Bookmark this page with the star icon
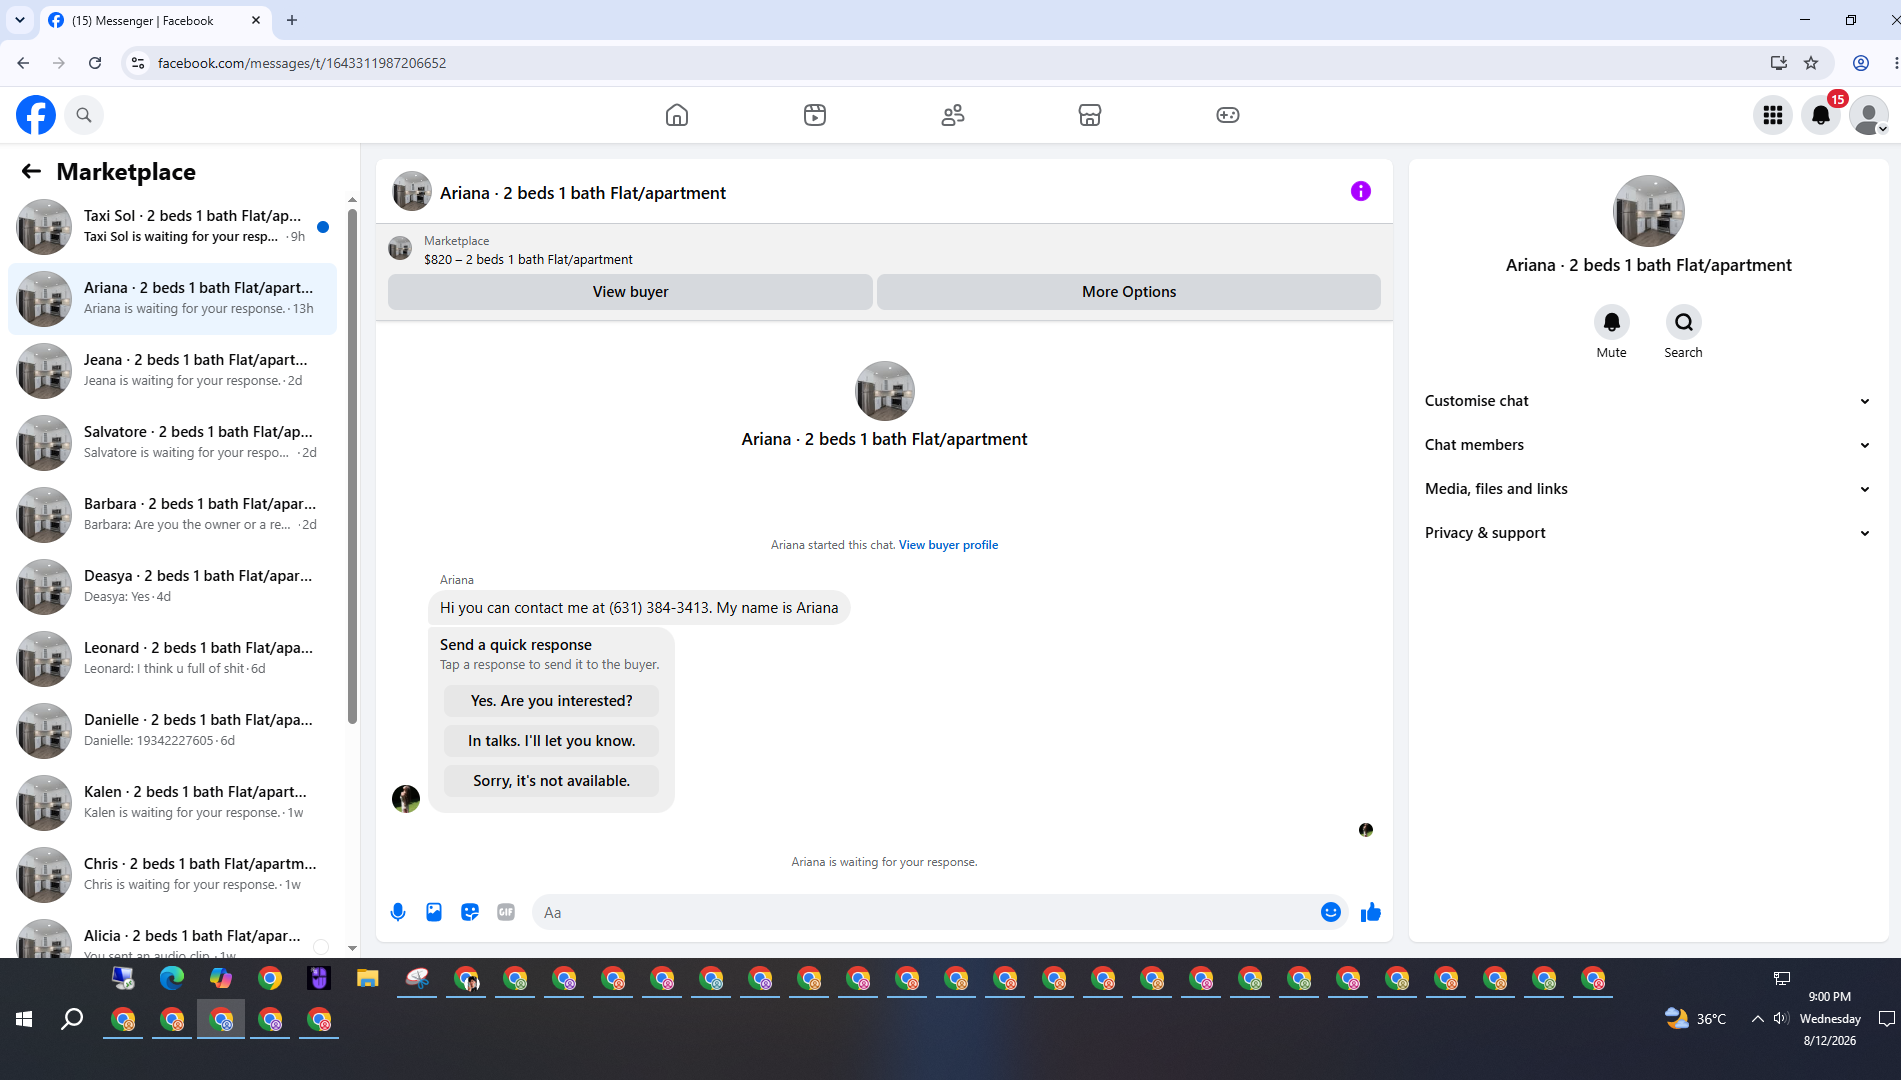 (1811, 63)
